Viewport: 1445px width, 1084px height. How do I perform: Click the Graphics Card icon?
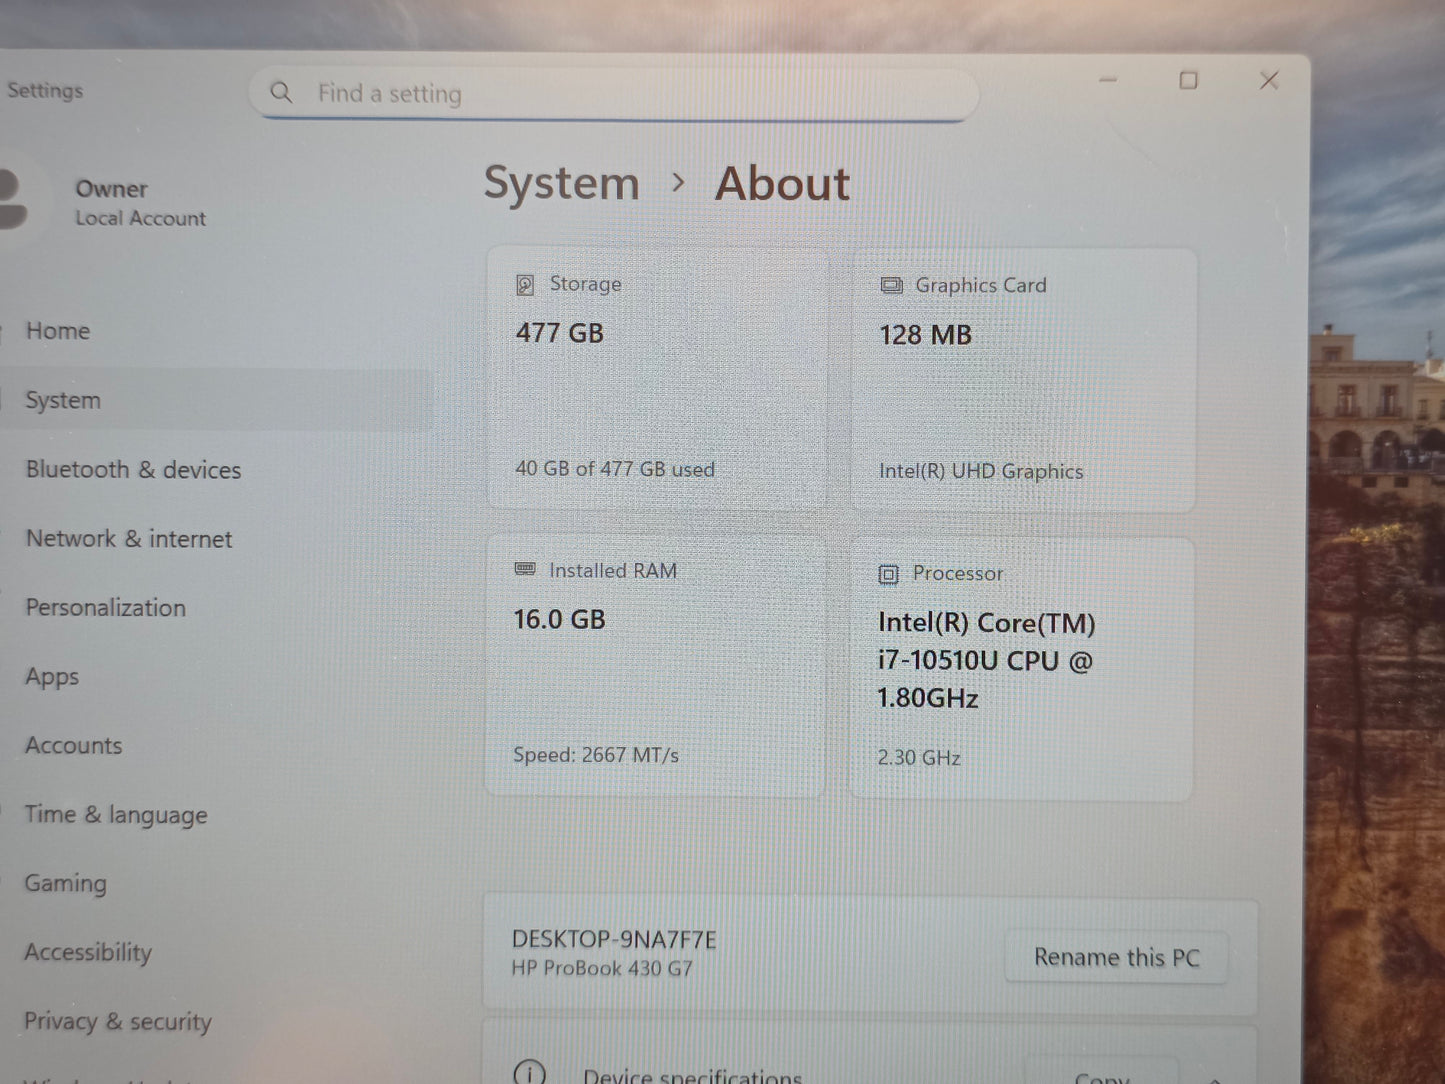(890, 285)
